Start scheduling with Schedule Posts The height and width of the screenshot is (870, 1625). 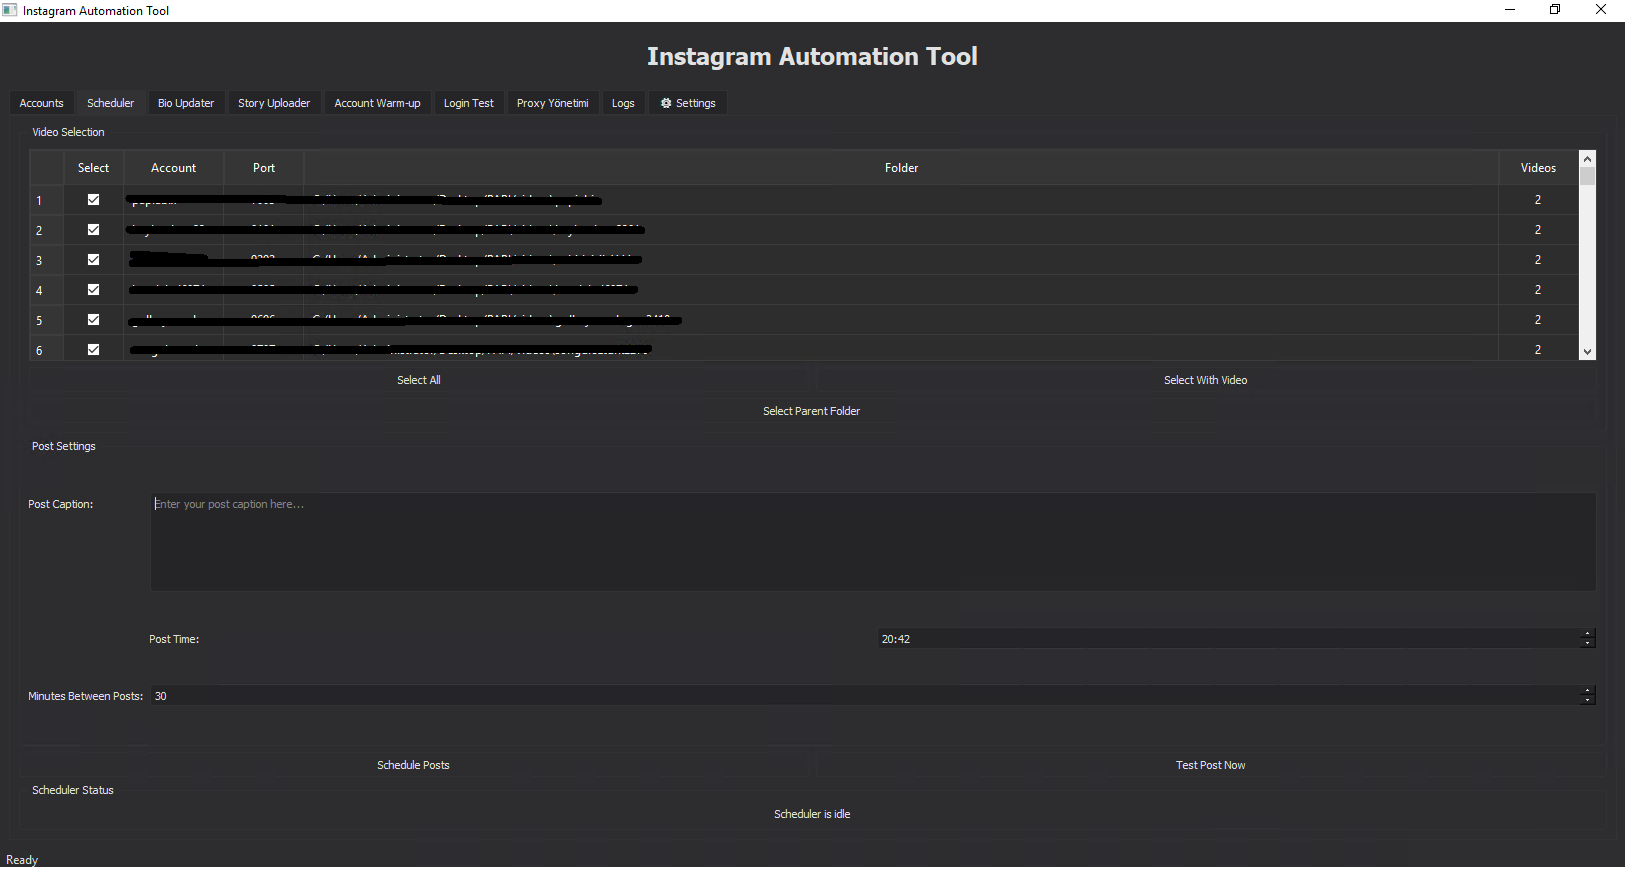click(x=413, y=765)
